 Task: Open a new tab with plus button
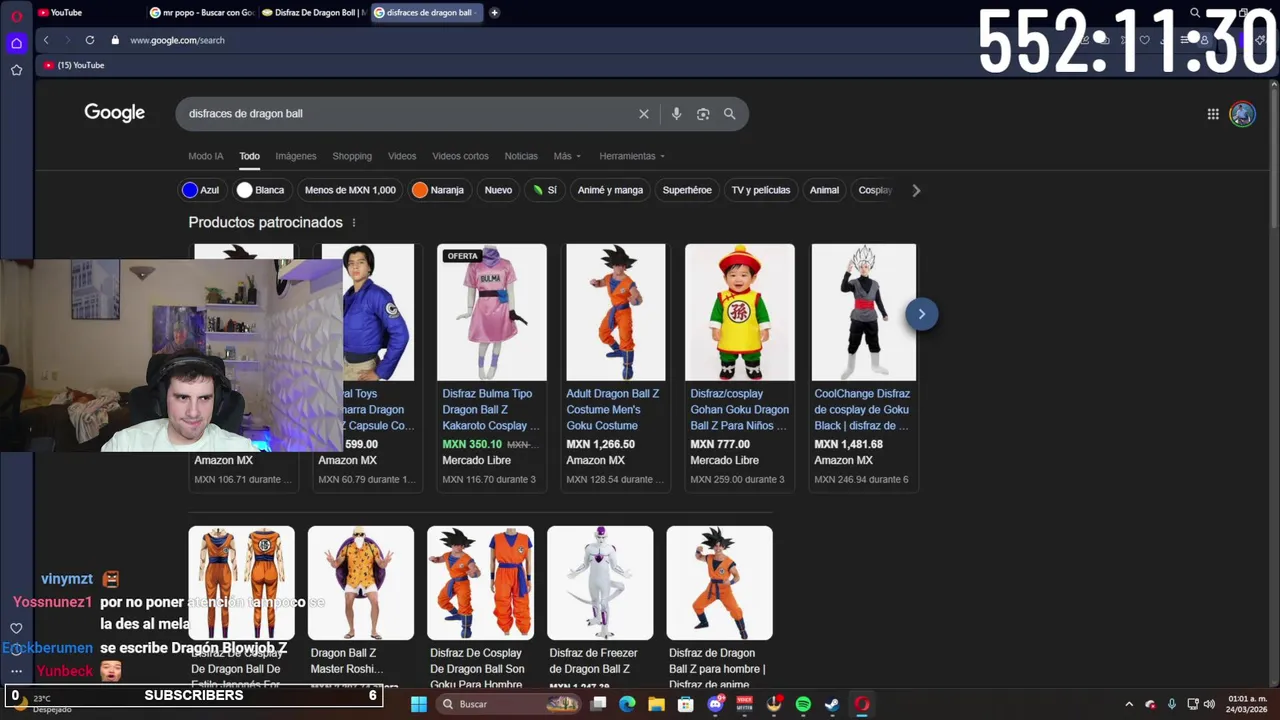494,13
